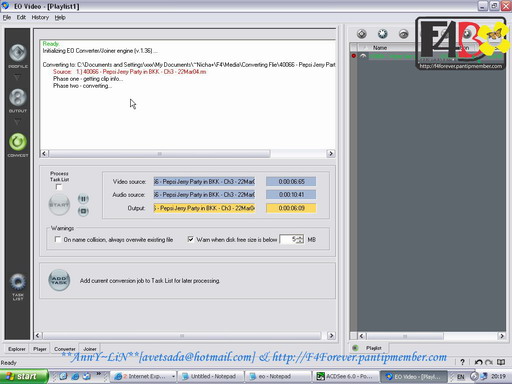Image resolution: width=512 pixels, height=384 pixels.
Task: Enable always overwrite existing file on collision
Action: point(58,239)
